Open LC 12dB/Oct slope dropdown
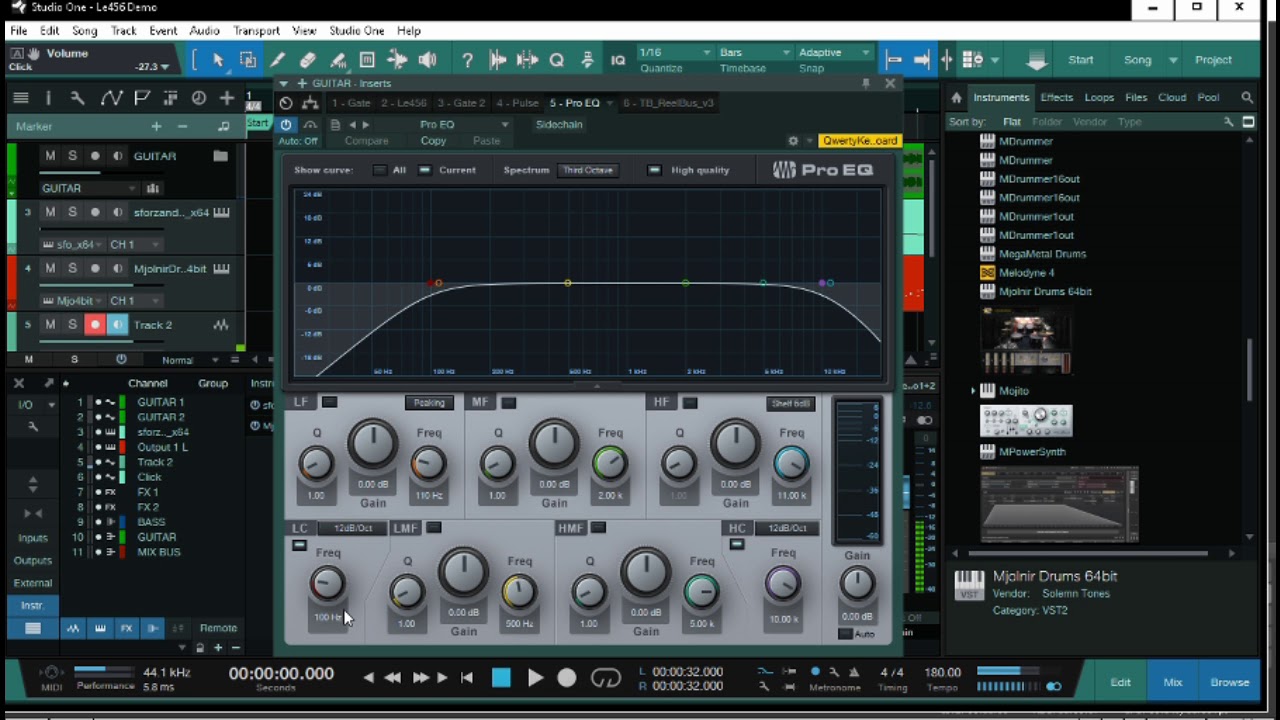Viewport: 1280px width, 720px height. tap(352, 528)
